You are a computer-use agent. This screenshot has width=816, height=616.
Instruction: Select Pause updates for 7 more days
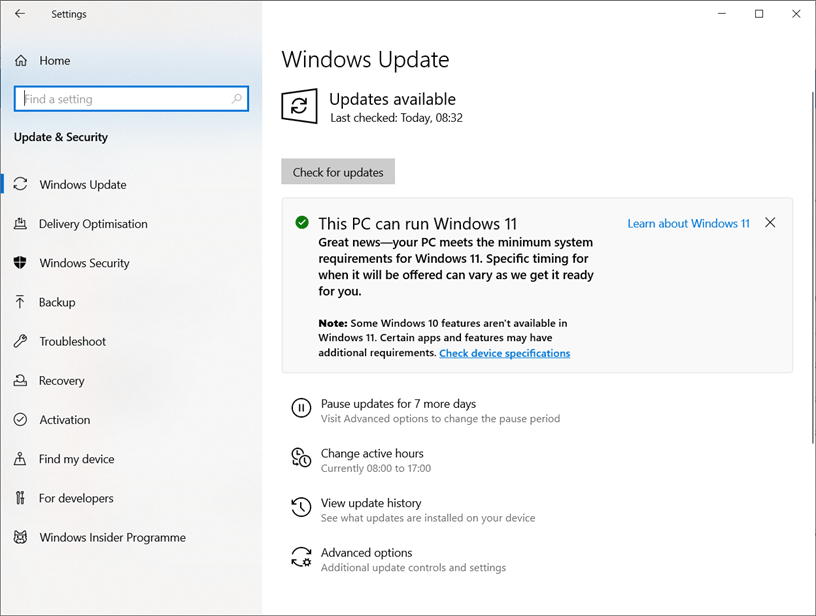coord(398,404)
